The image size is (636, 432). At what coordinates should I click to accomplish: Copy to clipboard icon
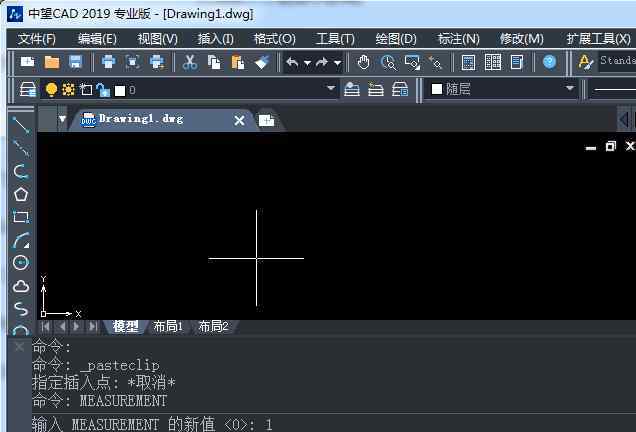(x=214, y=62)
